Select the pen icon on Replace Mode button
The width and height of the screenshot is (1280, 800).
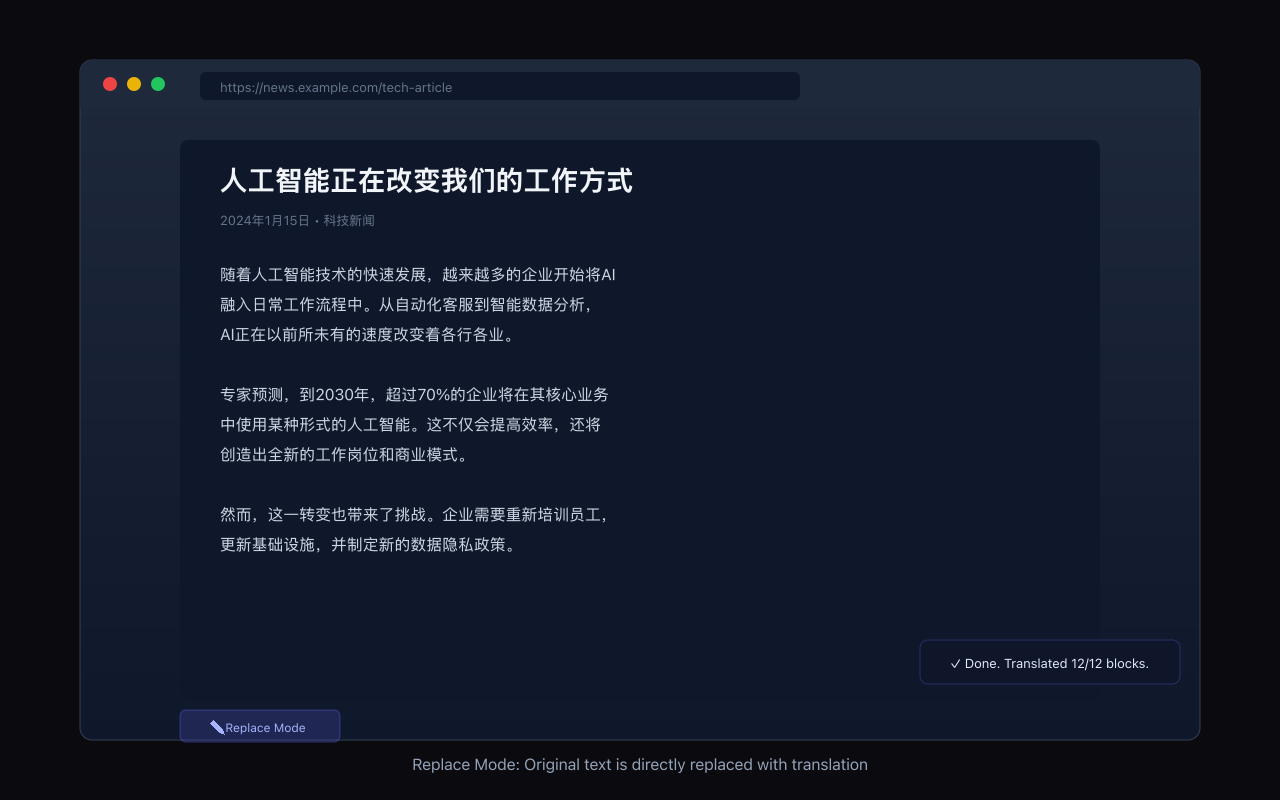tap(218, 726)
